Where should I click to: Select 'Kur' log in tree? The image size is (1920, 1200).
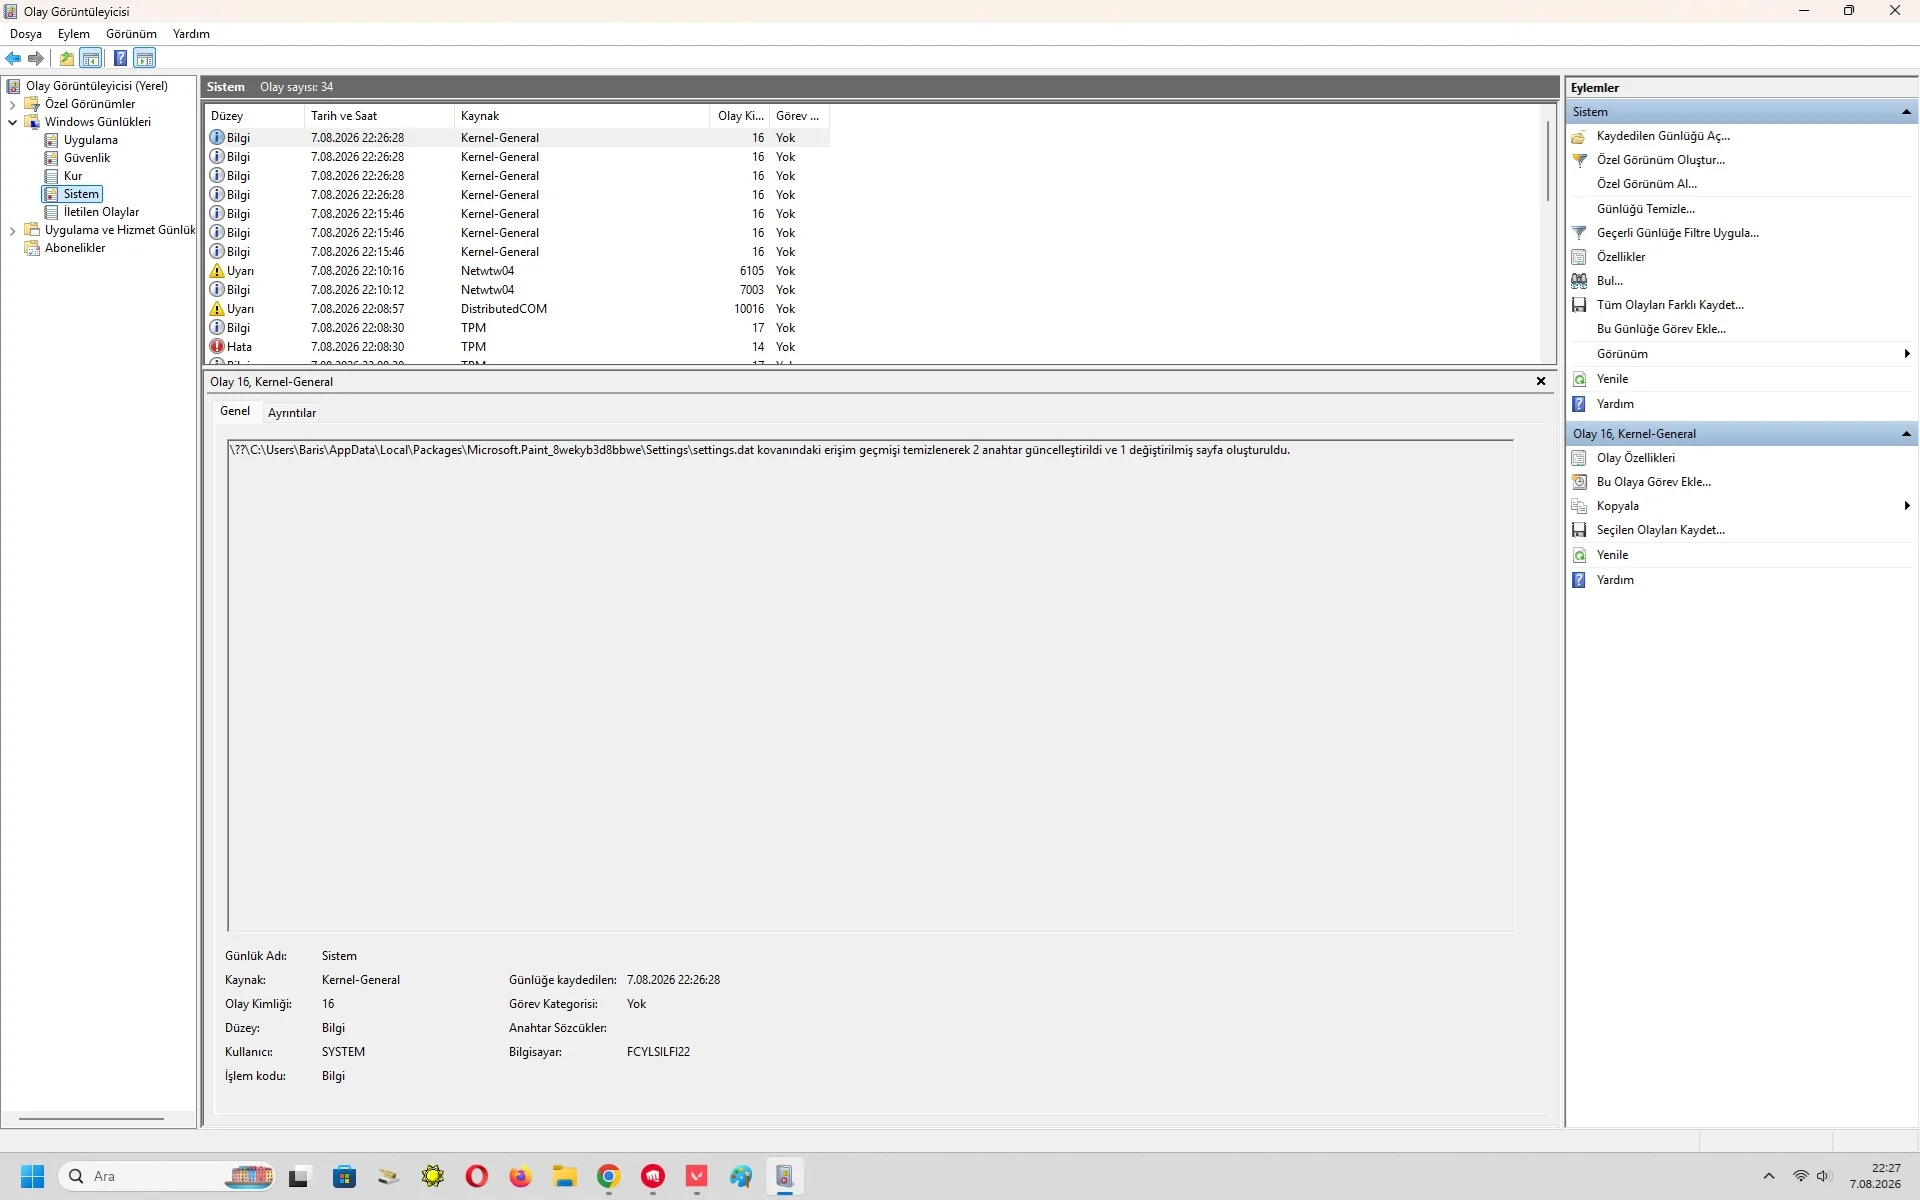tap(72, 176)
